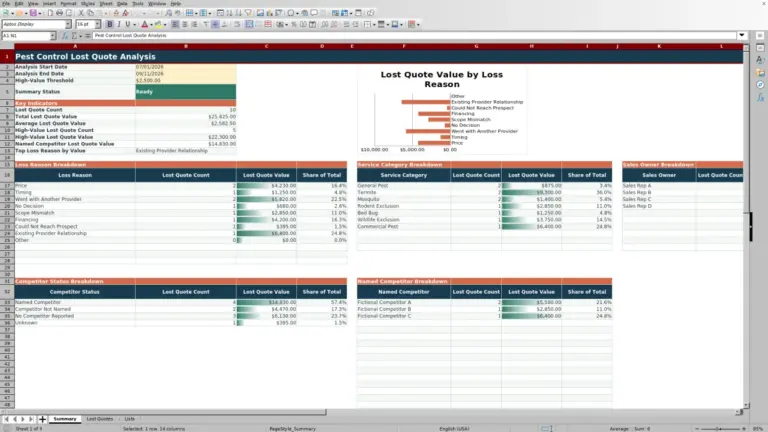Click the Loss Reason column header
The height and width of the screenshot is (432, 768).
tap(75, 175)
